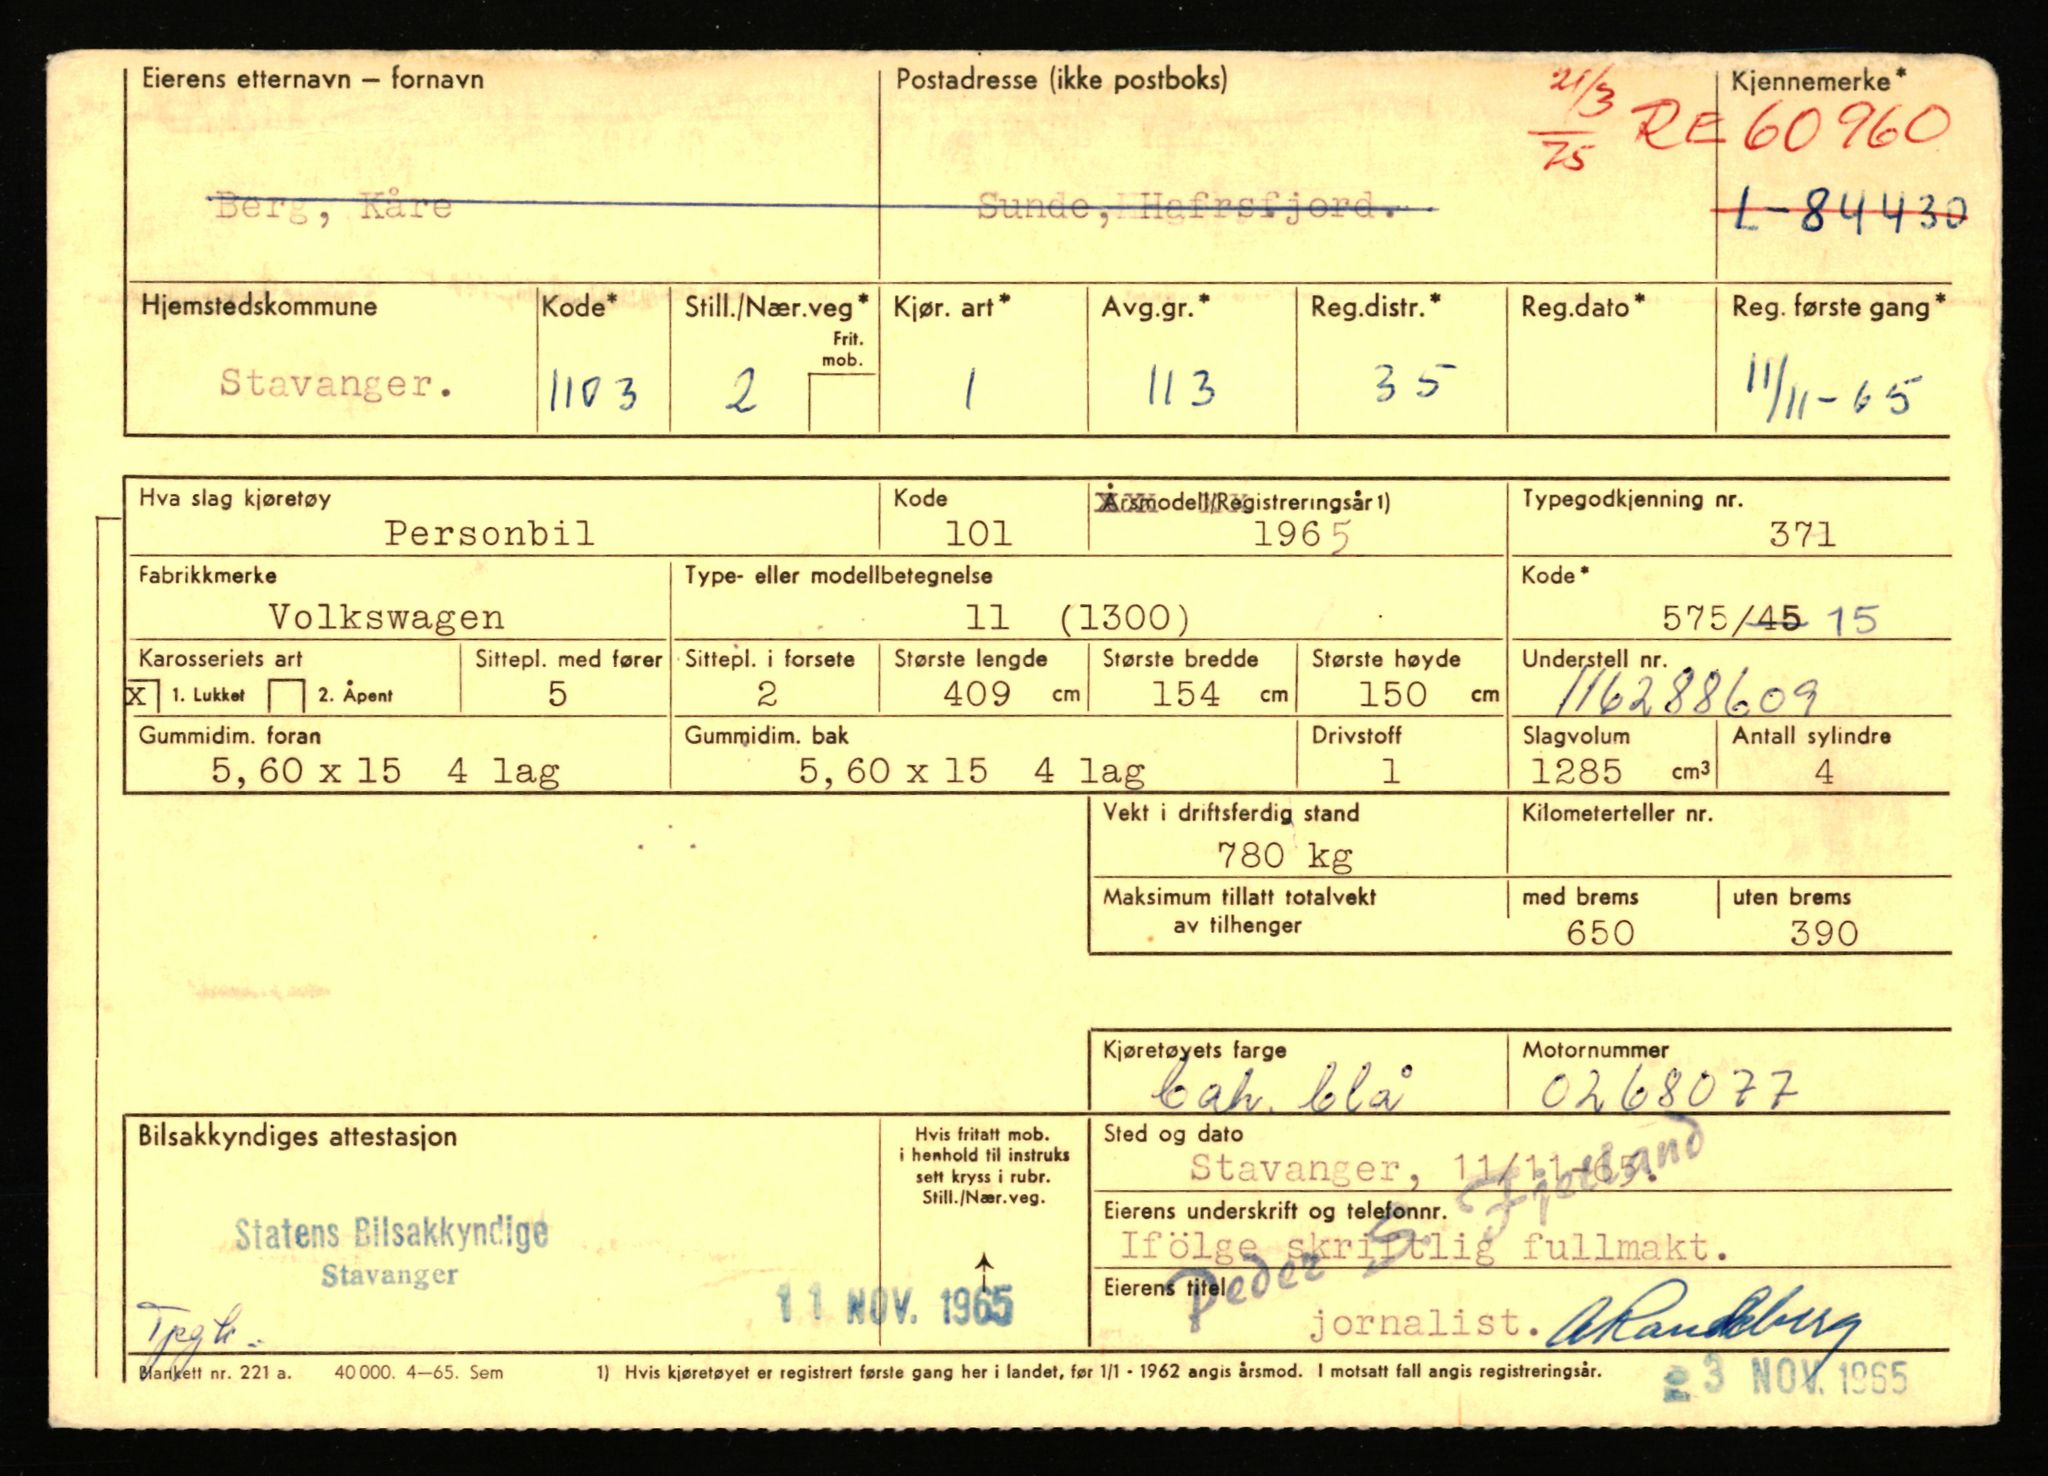Viewport: 2048px width, 1476px height.
Task: Click the vehicle type 'Personbil'
Action: click(x=490, y=533)
